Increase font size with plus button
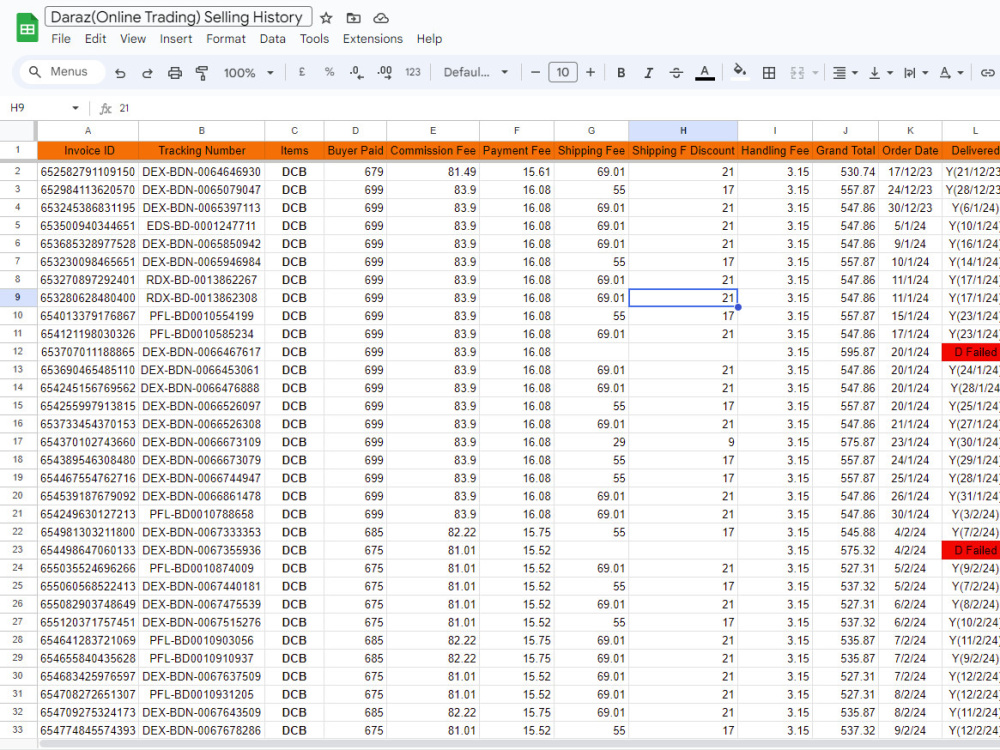Screen dimensions: 1000x750 (x=591, y=72)
